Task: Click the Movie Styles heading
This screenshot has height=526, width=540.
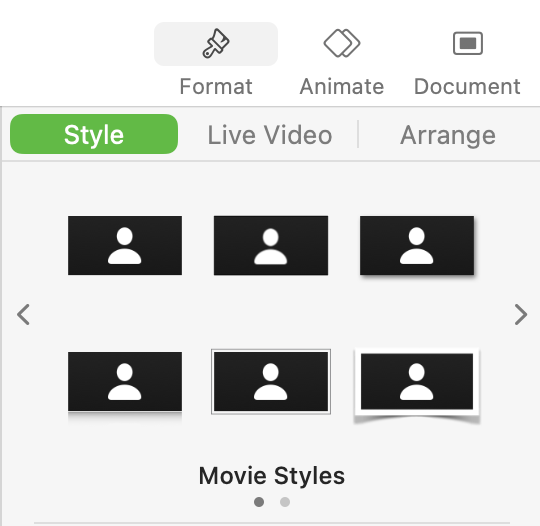Action: (271, 476)
